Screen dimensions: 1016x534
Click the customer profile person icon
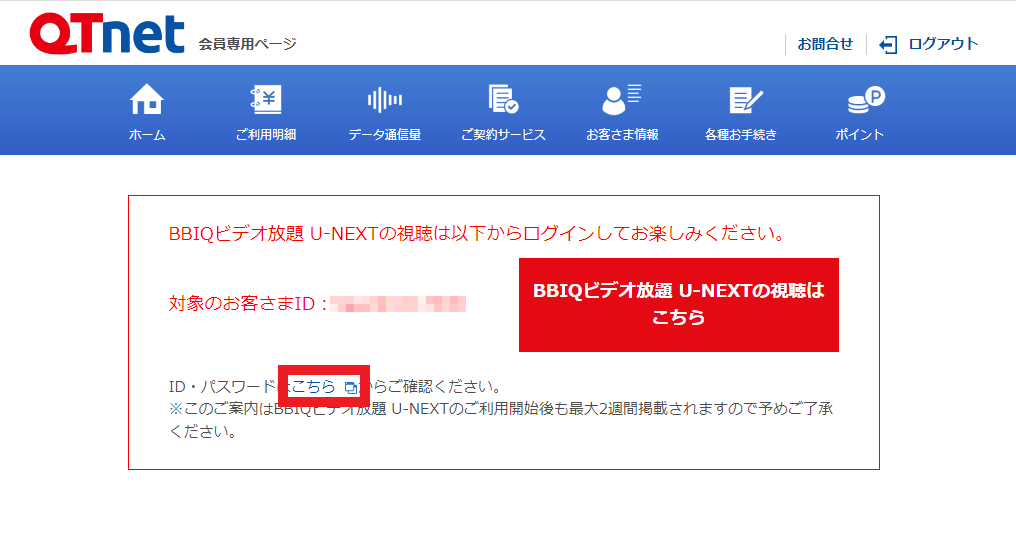click(x=622, y=99)
